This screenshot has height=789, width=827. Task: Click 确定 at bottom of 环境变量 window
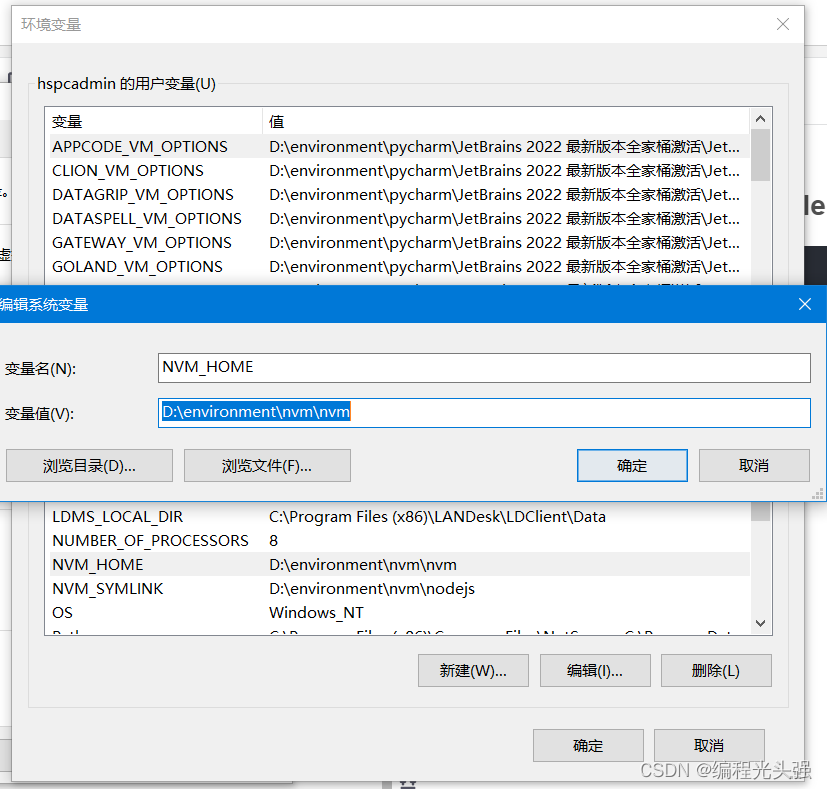point(588,745)
